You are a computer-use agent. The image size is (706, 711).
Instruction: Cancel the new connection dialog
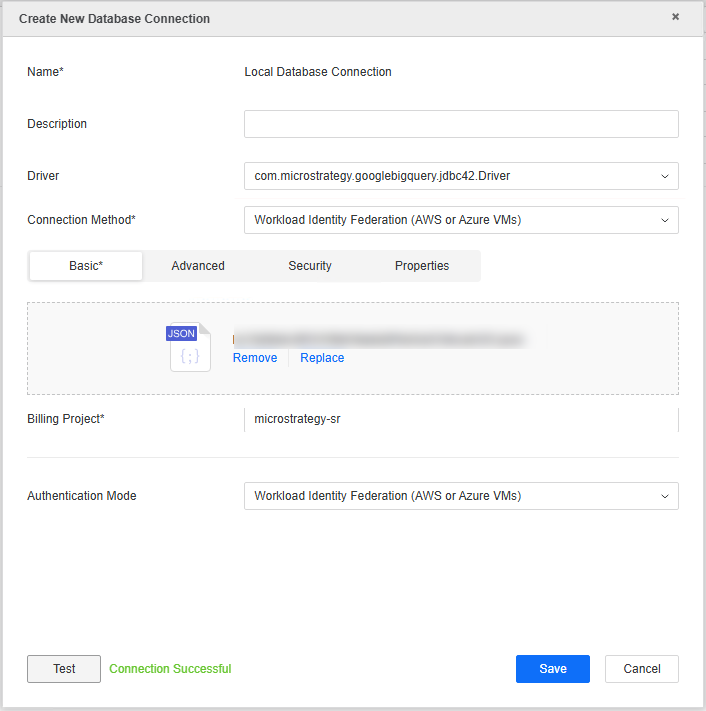pyautogui.click(x=642, y=669)
